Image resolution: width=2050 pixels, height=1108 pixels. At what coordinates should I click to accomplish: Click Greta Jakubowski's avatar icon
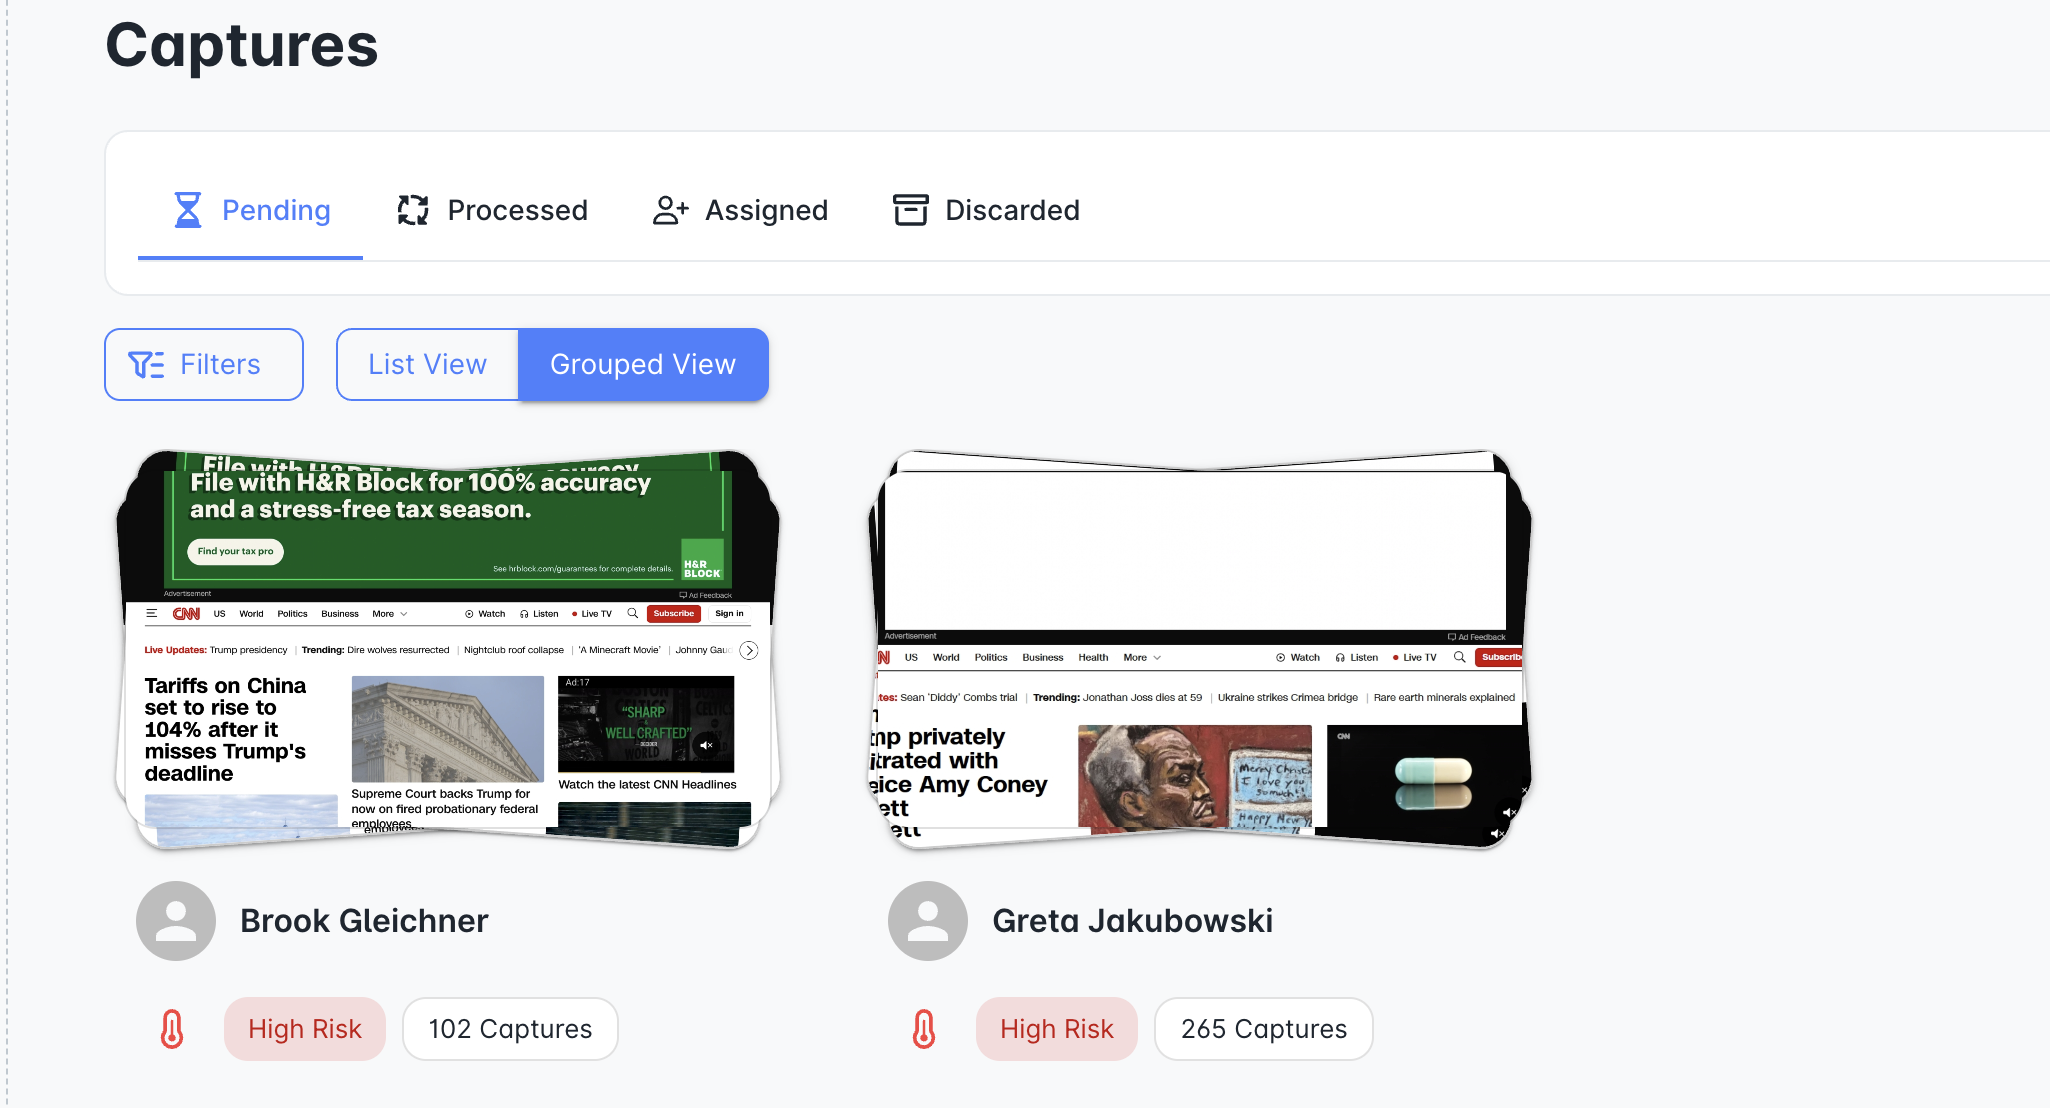928,921
